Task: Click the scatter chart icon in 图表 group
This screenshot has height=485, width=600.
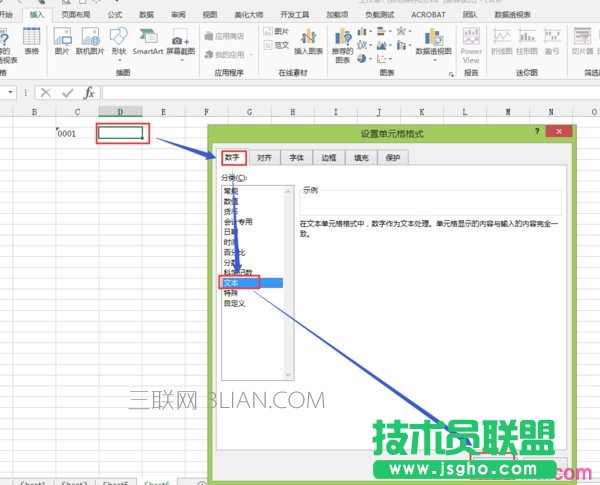Action: click(x=382, y=59)
